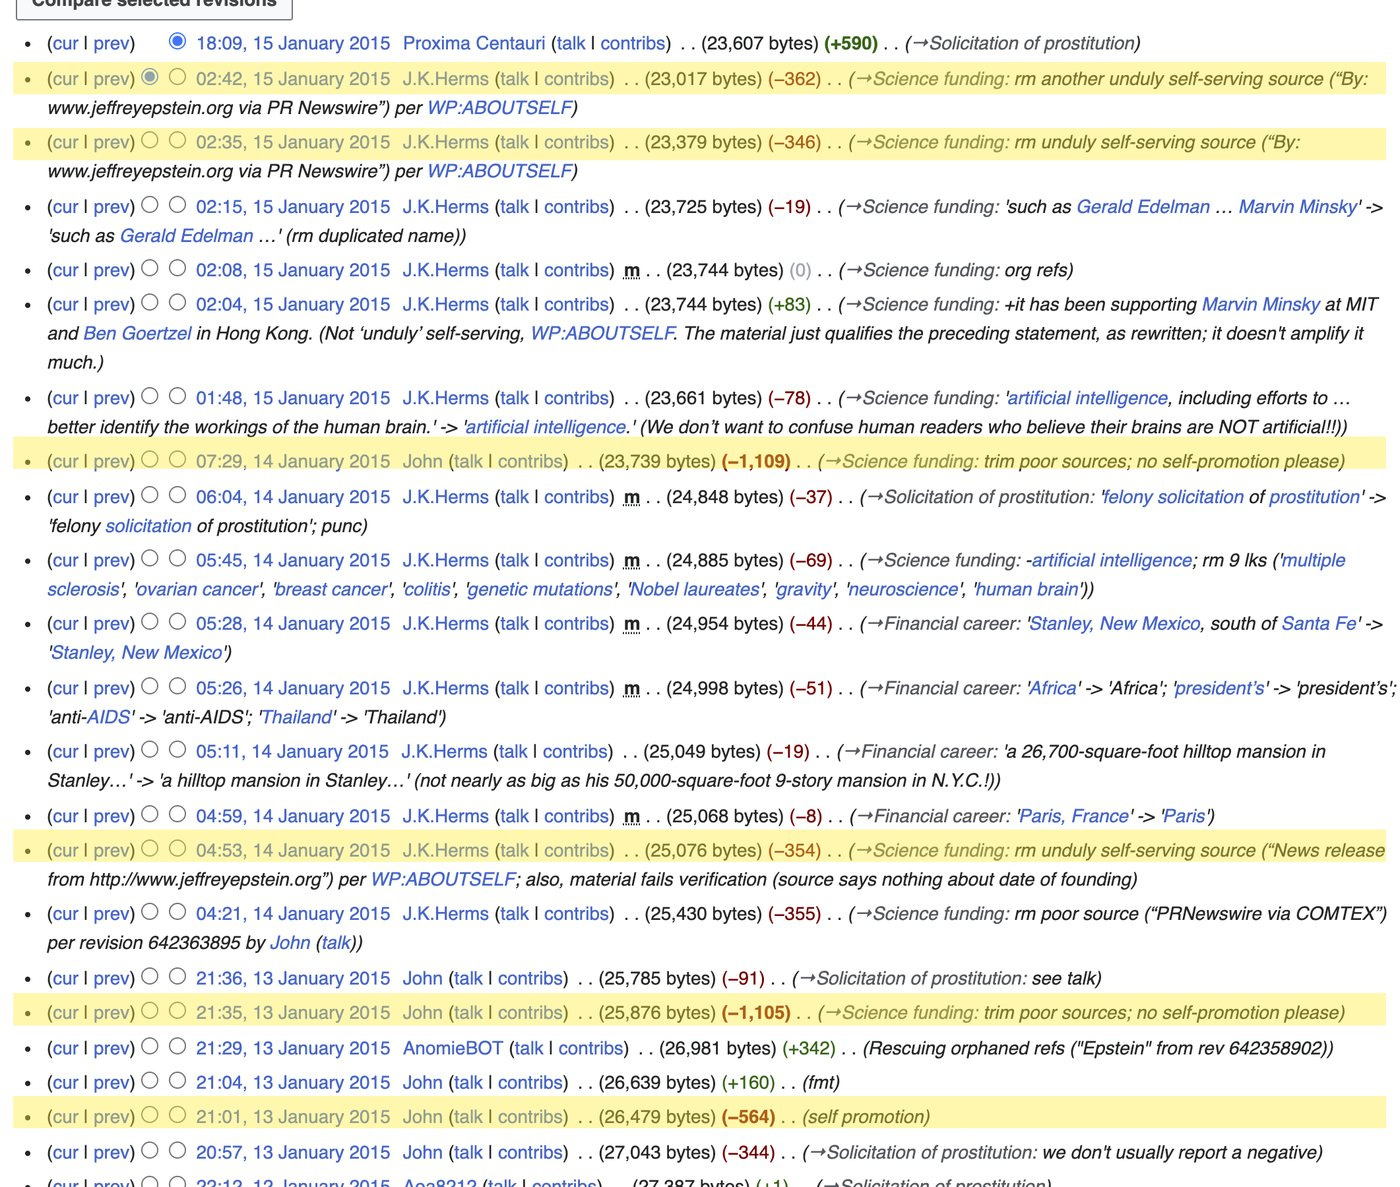Choose the left radio for 02:15, 15 January 2015
This screenshot has width=1400, height=1187.
[150, 204]
